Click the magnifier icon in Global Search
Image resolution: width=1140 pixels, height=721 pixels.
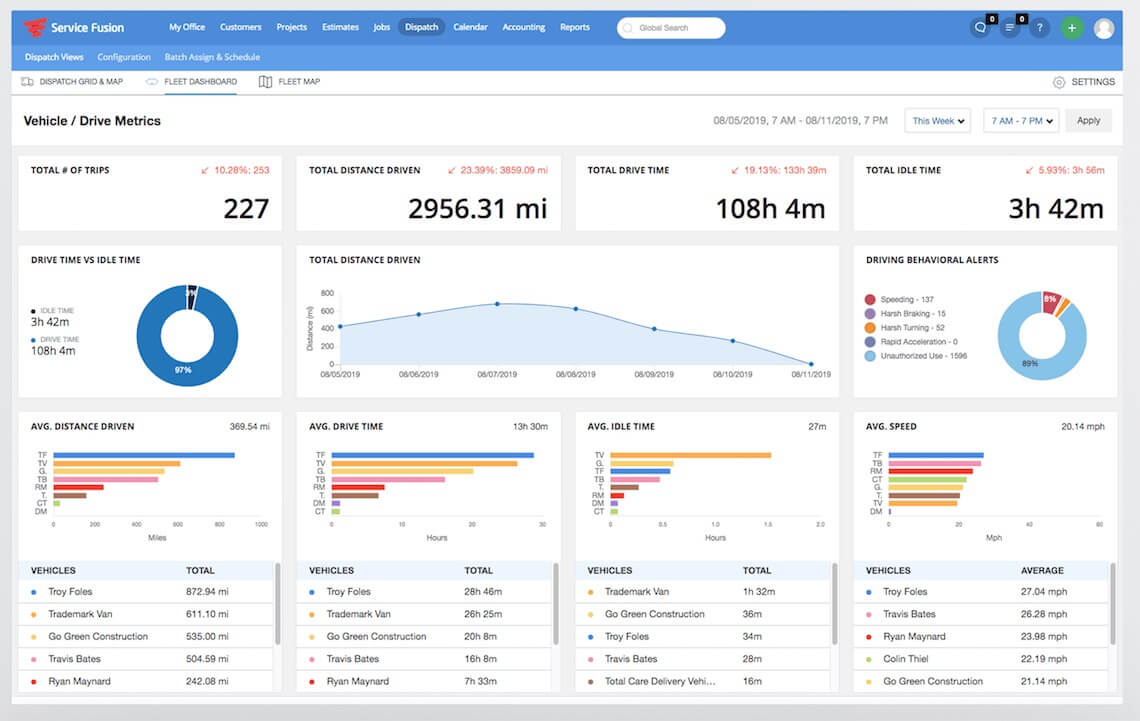[x=627, y=28]
